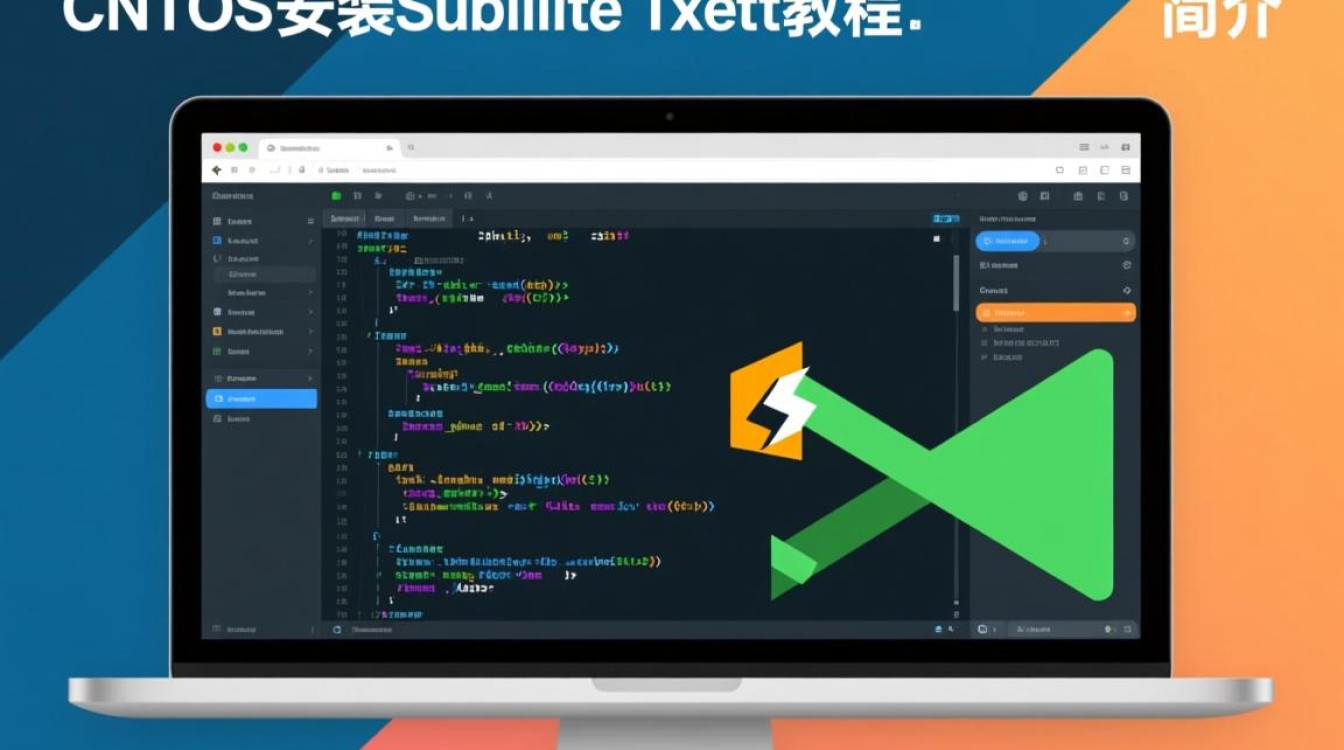Open the hamburger menu in the browser tab bar
The image size is (1344, 750).
tap(1084, 147)
